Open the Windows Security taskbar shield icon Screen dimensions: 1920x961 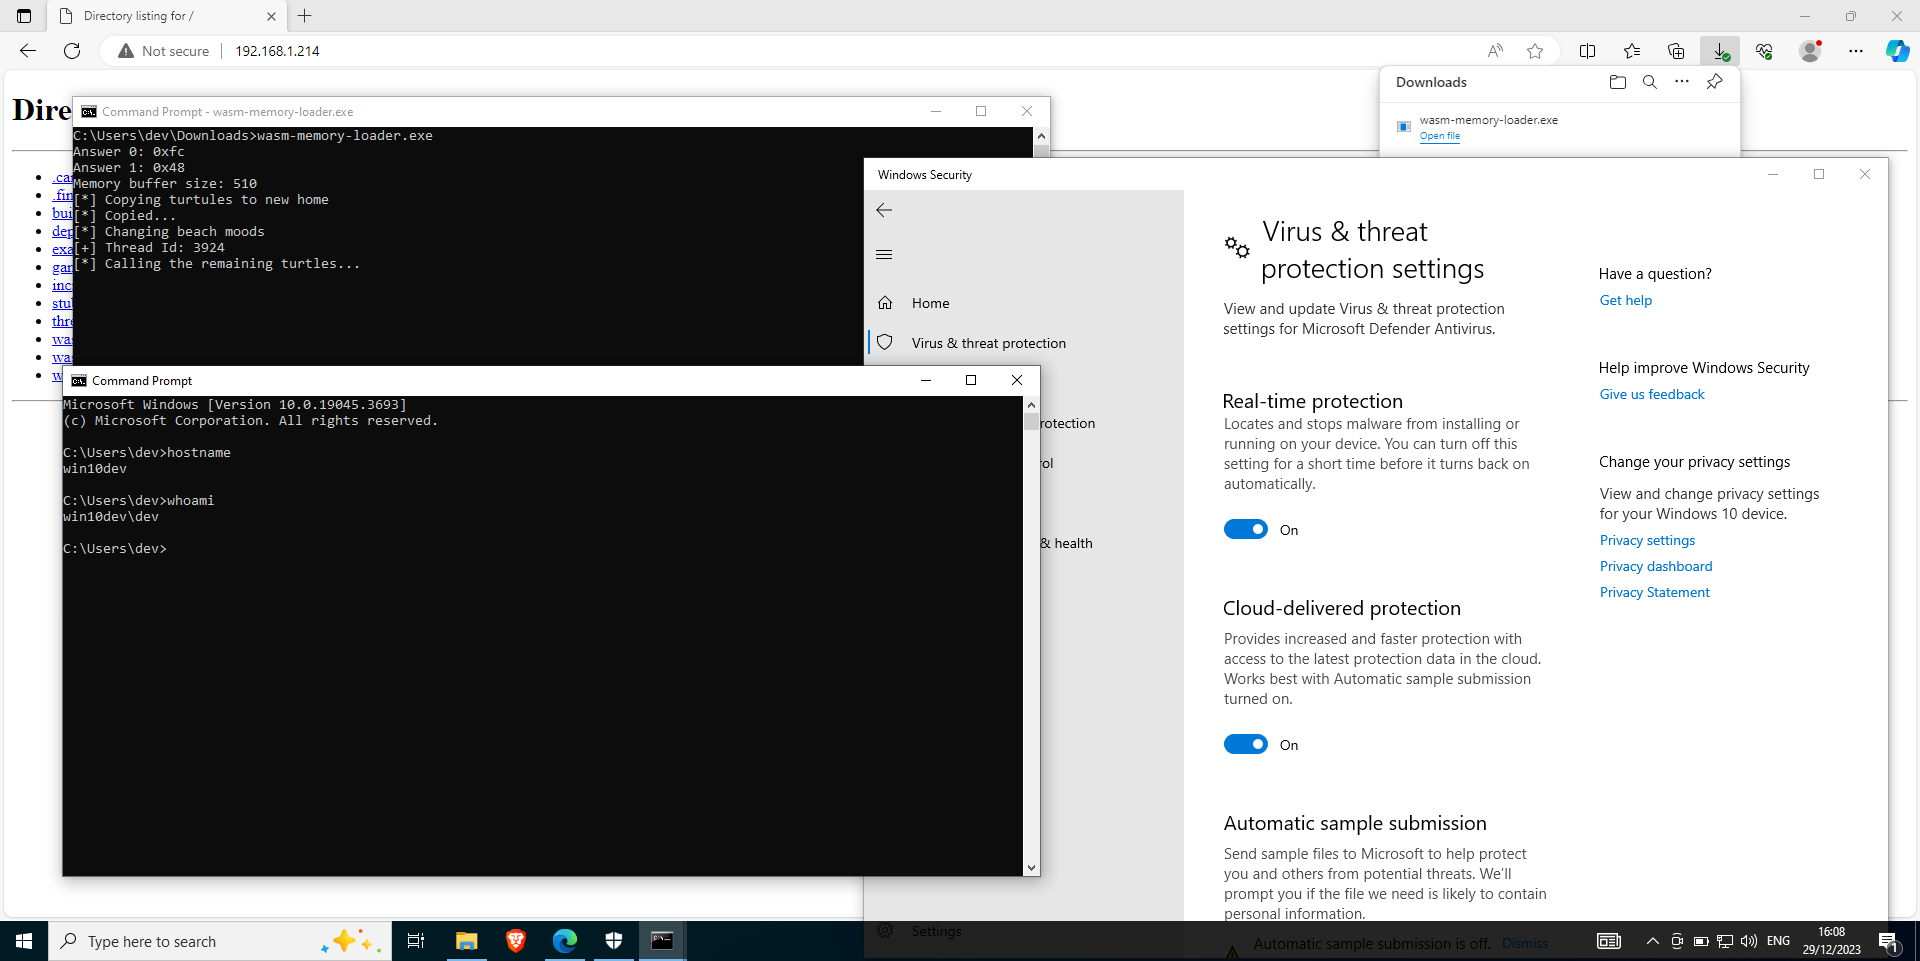614,940
